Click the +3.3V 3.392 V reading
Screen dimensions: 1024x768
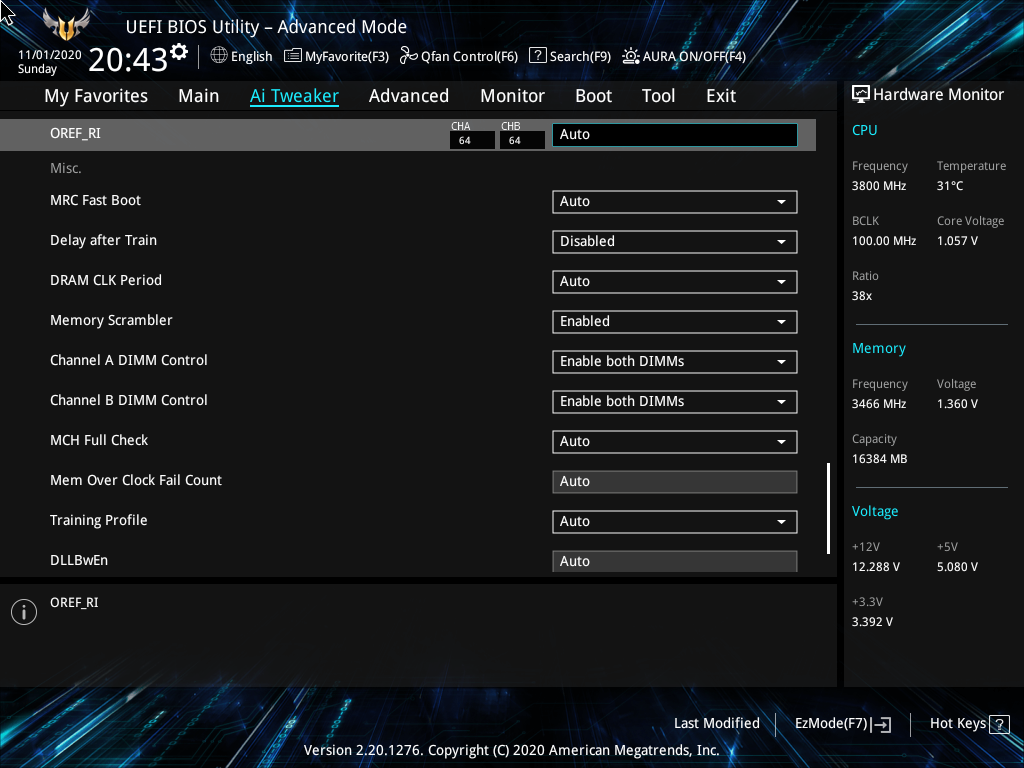coord(872,622)
